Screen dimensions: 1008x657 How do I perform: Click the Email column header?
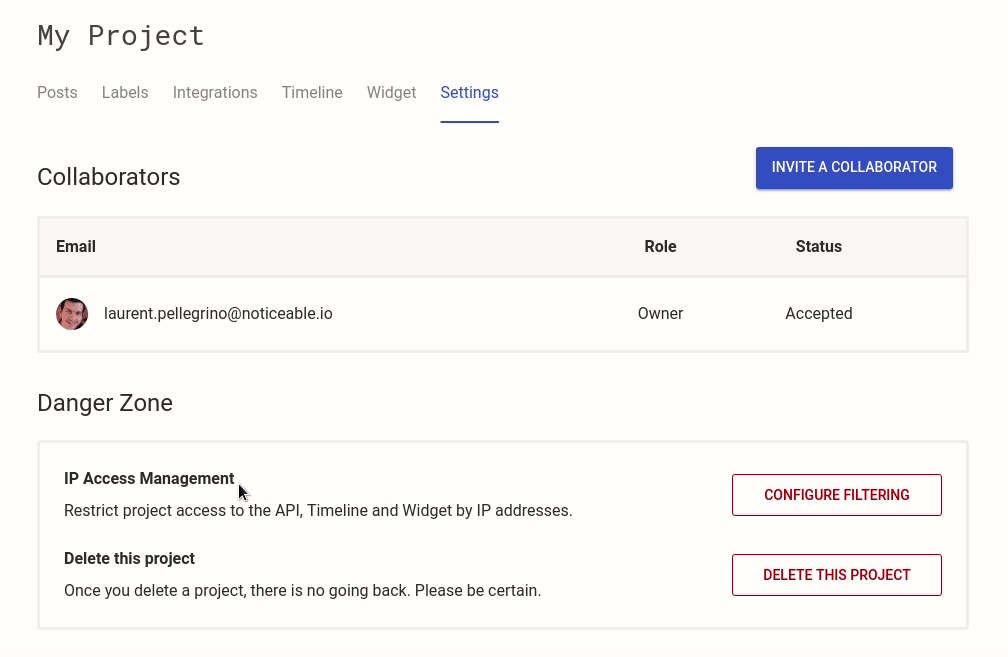[76, 247]
